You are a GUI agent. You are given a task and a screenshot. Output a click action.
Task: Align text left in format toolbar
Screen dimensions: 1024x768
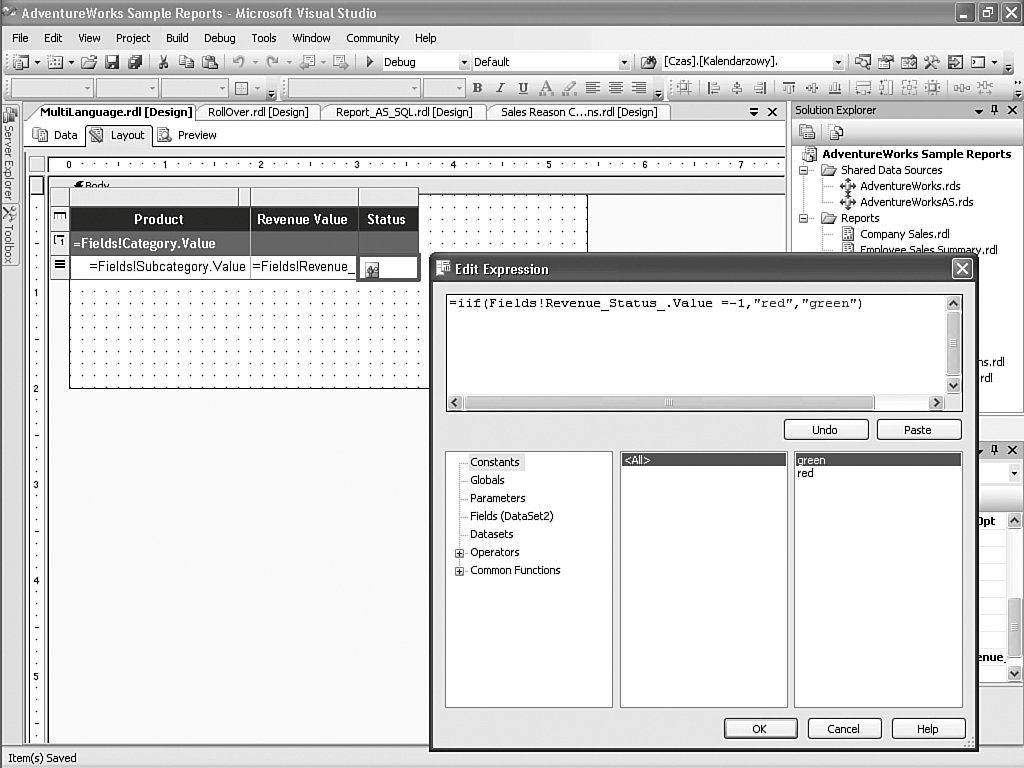(x=592, y=88)
